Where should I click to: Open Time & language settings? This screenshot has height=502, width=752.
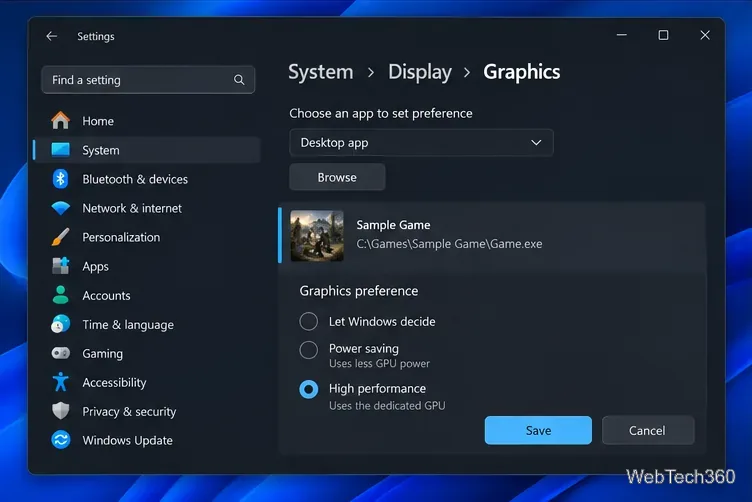pyautogui.click(x=148, y=325)
